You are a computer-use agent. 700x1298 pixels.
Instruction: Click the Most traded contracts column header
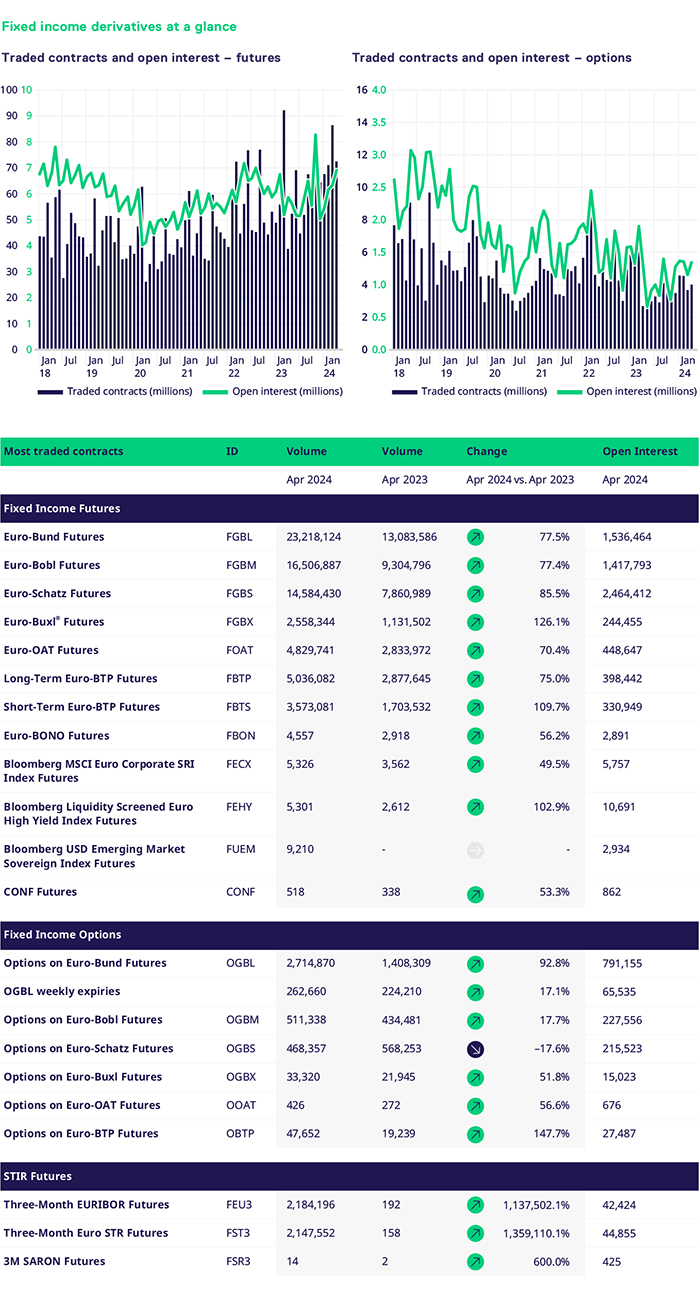pyautogui.click(x=64, y=451)
